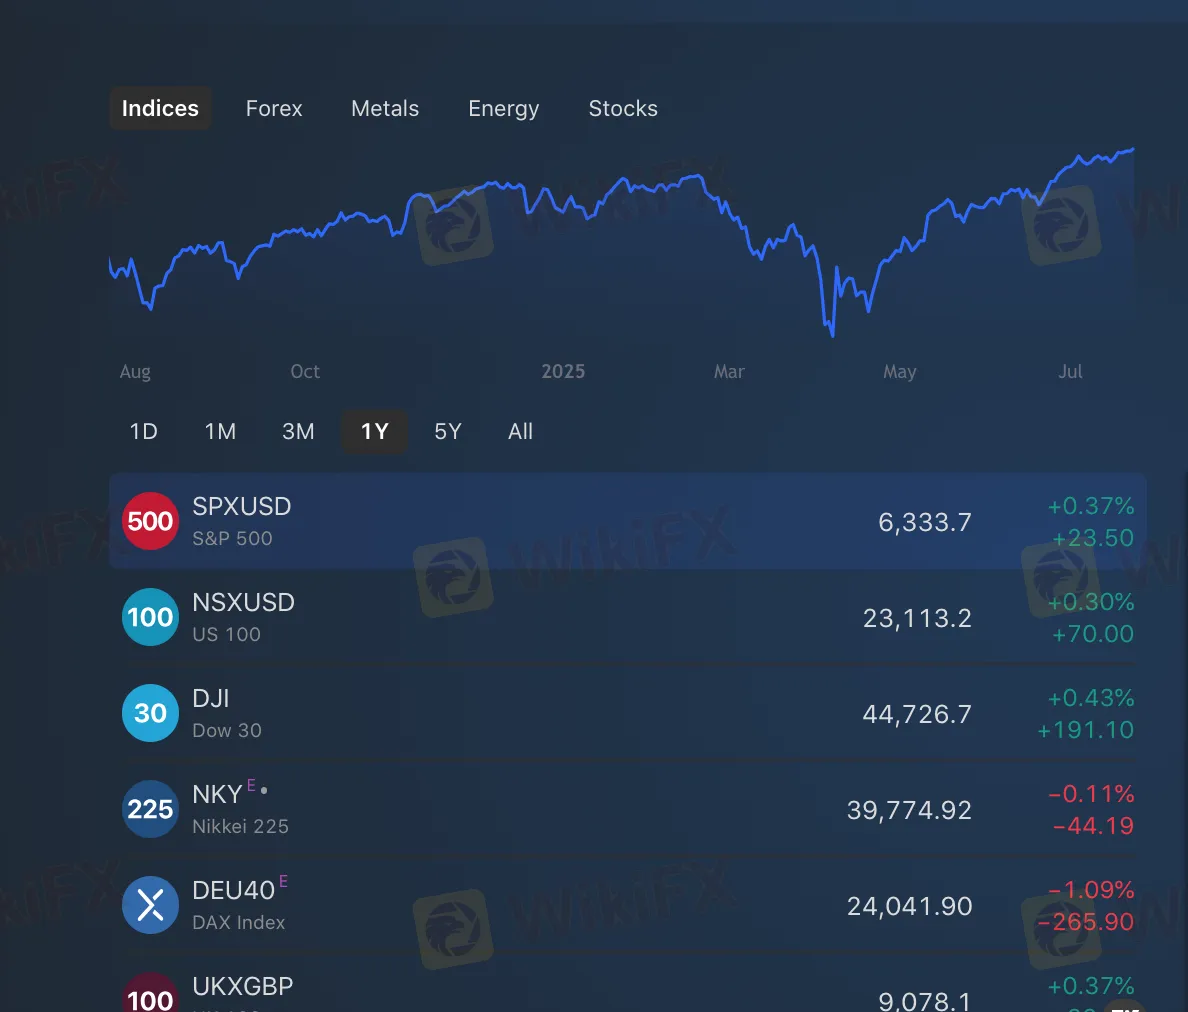Image resolution: width=1188 pixels, height=1012 pixels.
Task: Select the Energy tab
Action: click(x=503, y=108)
